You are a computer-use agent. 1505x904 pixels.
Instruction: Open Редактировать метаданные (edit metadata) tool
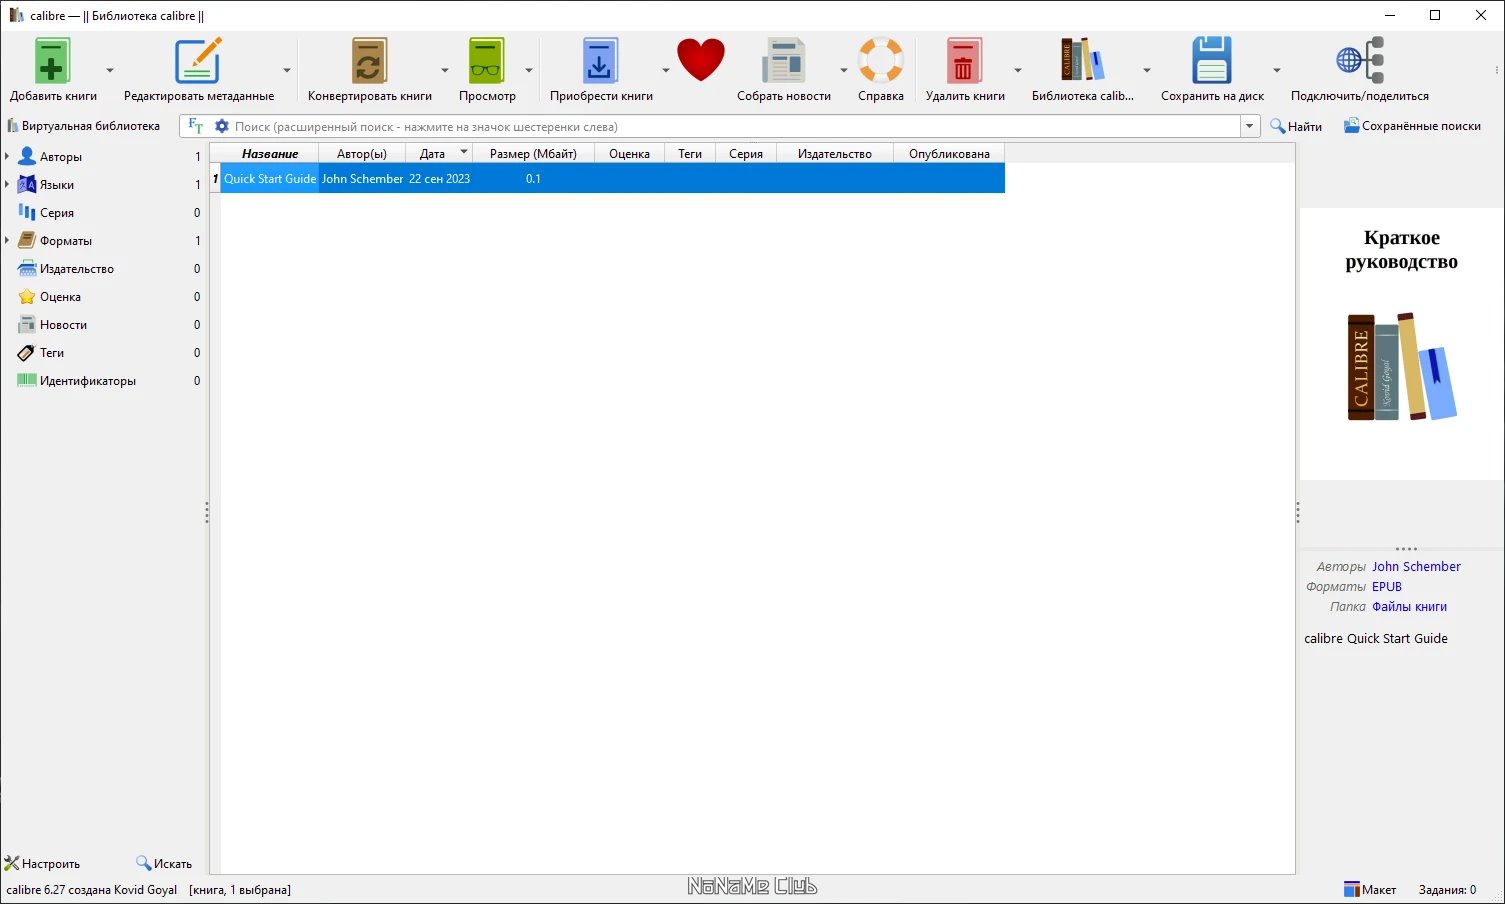pos(198,62)
